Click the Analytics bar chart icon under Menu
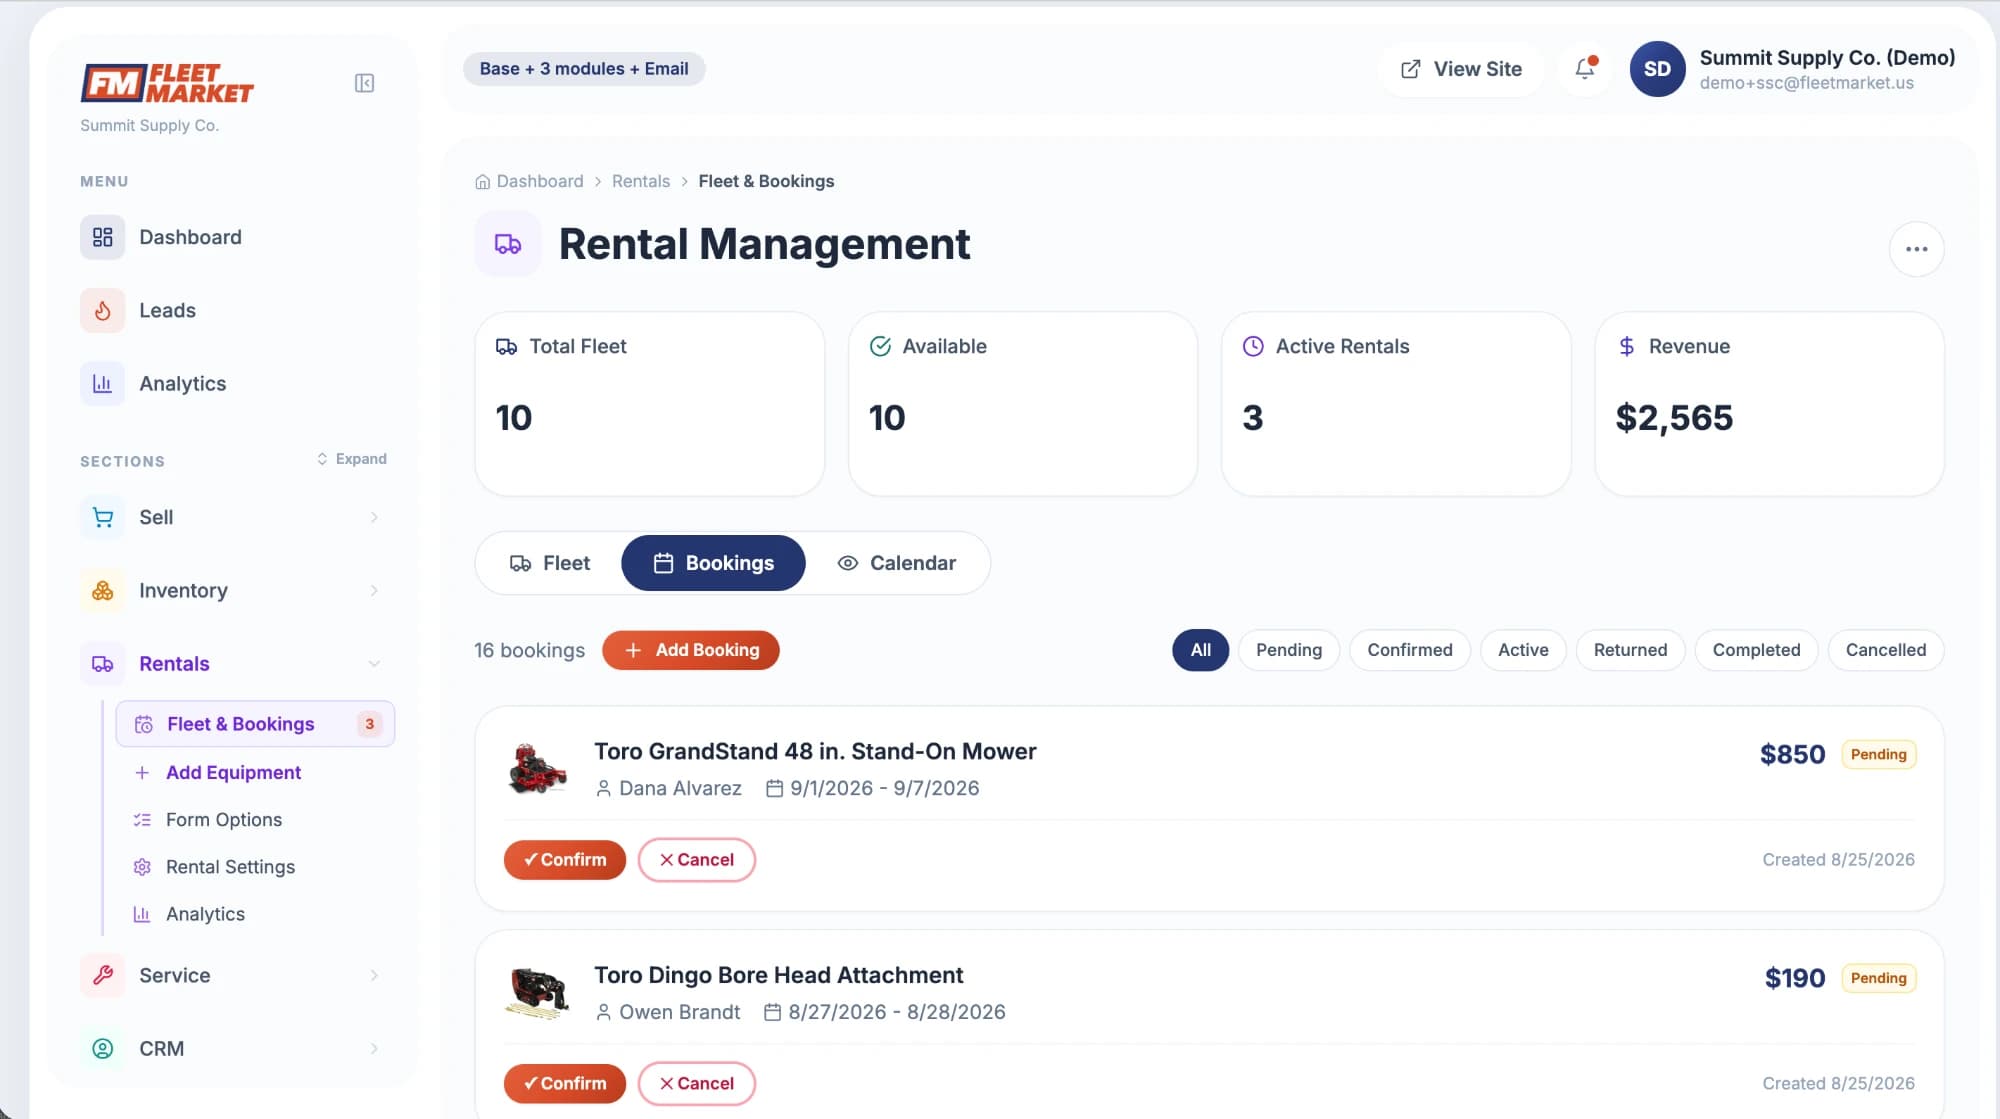Viewport: 2000px width, 1119px height. pos(102,383)
